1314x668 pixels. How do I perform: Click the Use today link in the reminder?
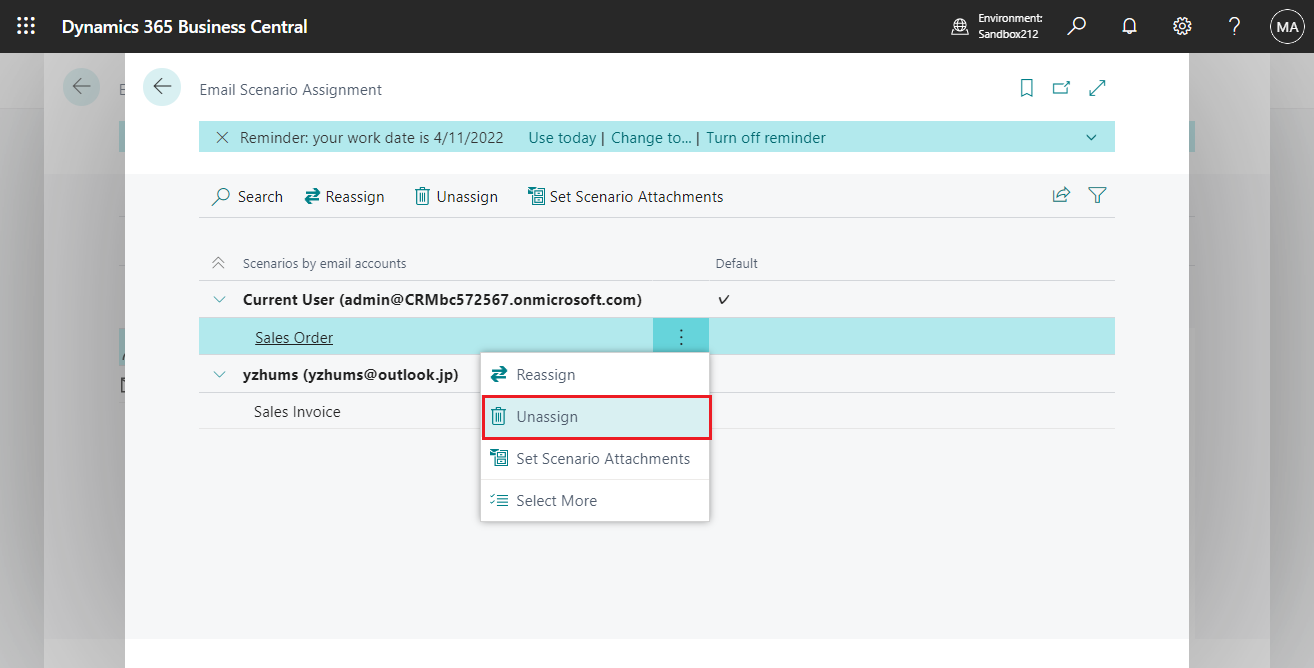coord(562,137)
